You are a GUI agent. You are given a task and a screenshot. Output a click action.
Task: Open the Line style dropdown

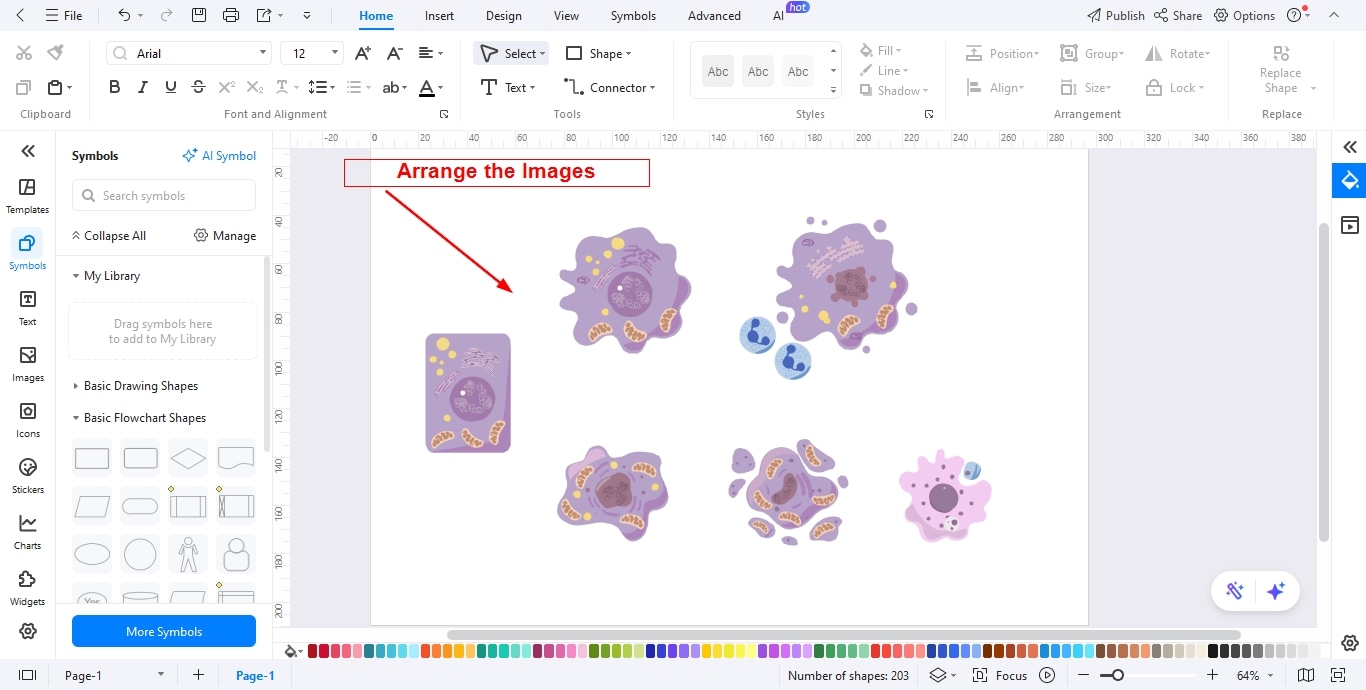(x=884, y=71)
